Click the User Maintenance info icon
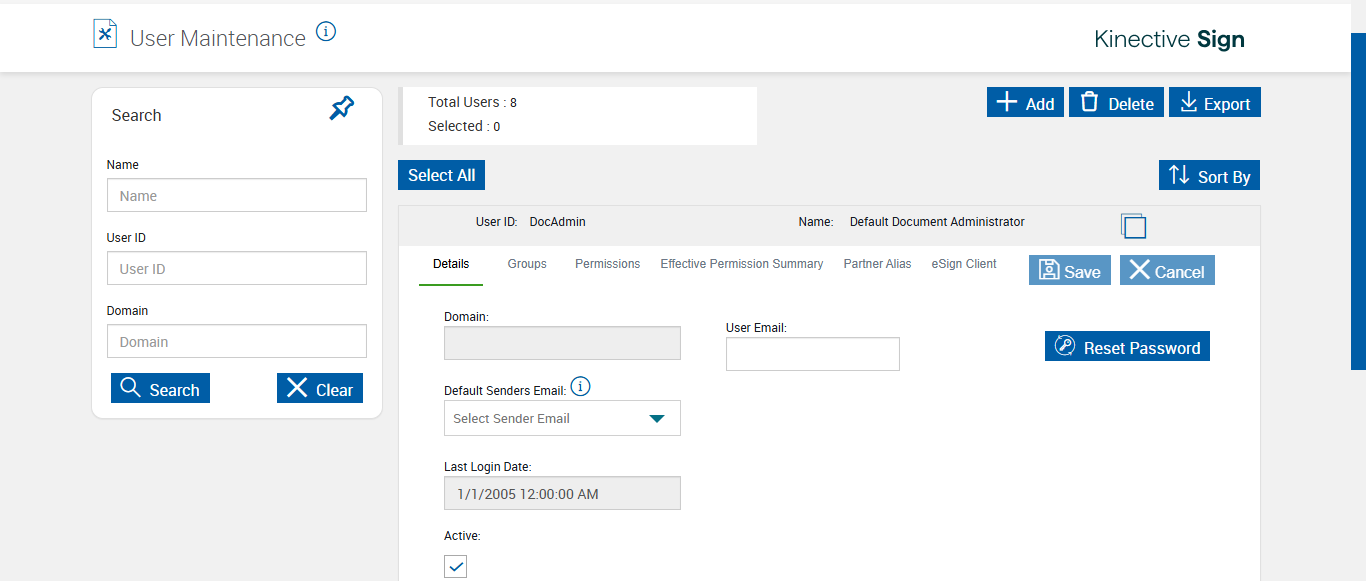Screen dimensions: 1366x581 pyautogui.click(x=326, y=32)
